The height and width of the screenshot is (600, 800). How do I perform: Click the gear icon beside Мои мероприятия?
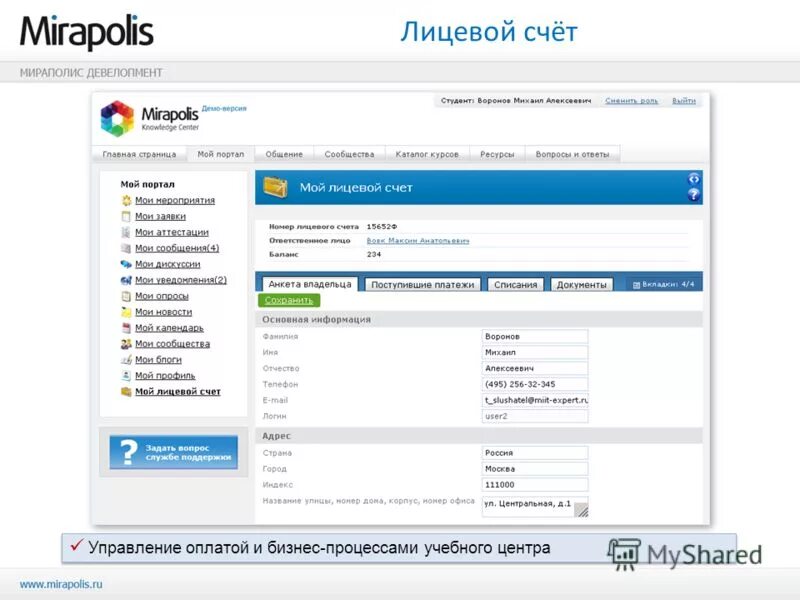point(126,201)
